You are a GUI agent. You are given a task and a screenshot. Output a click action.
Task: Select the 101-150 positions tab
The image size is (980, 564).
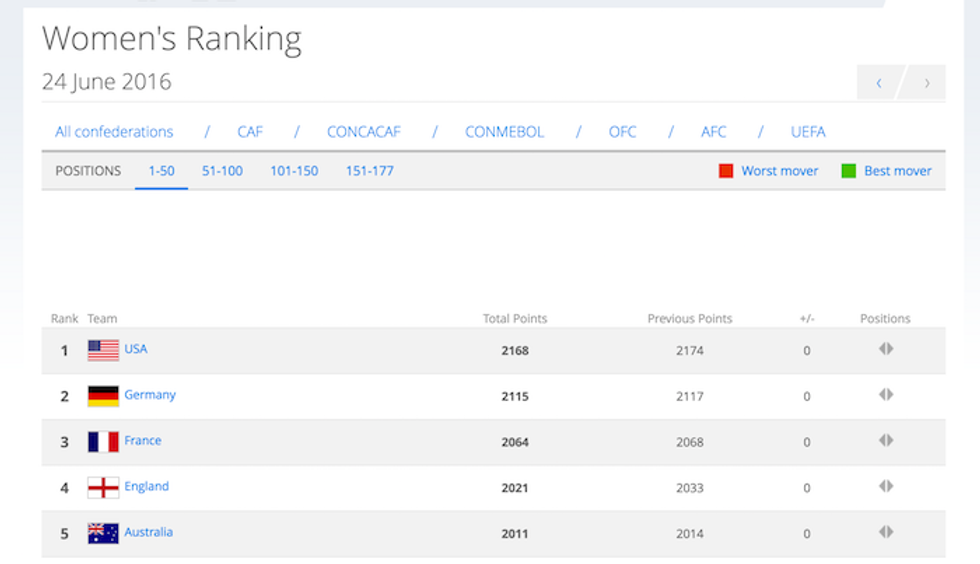(294, 171)
